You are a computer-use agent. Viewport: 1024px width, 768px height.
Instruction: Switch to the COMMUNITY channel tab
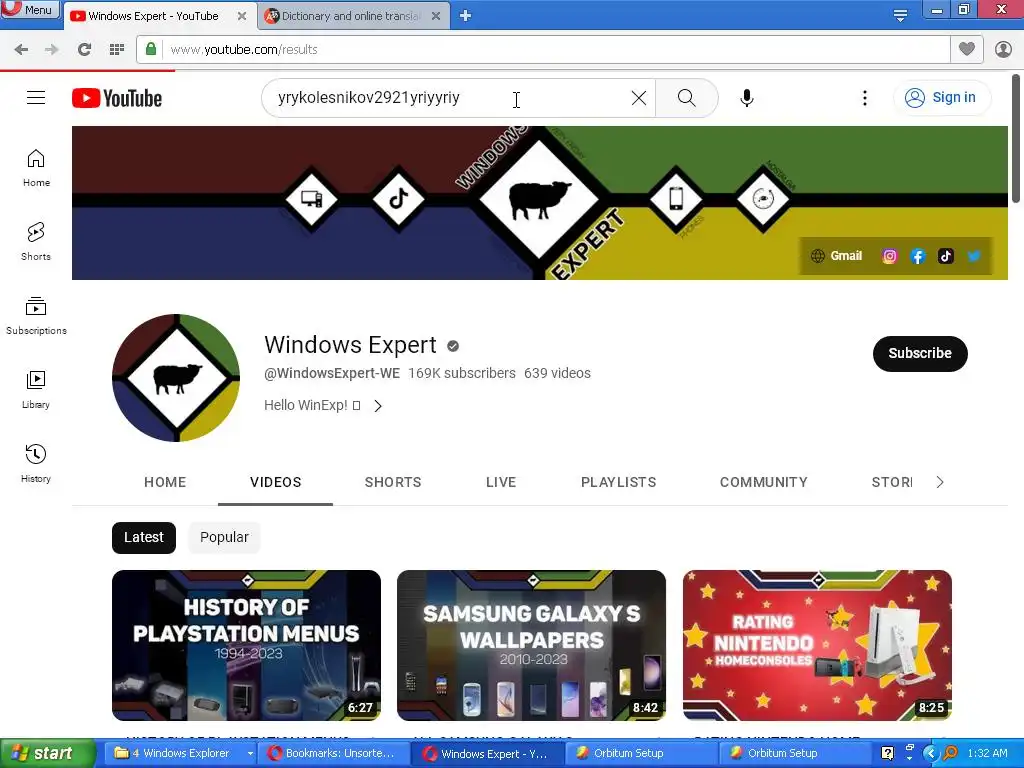(763, 482)
